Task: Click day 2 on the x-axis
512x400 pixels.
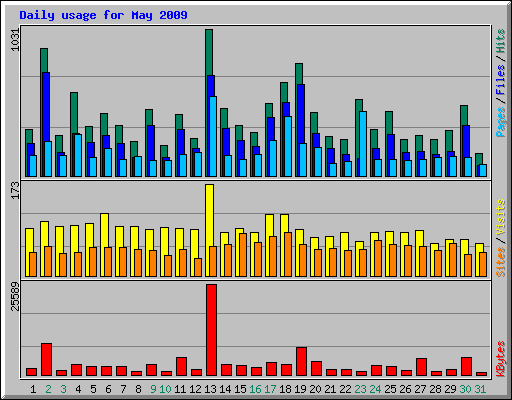Action: 48,389
